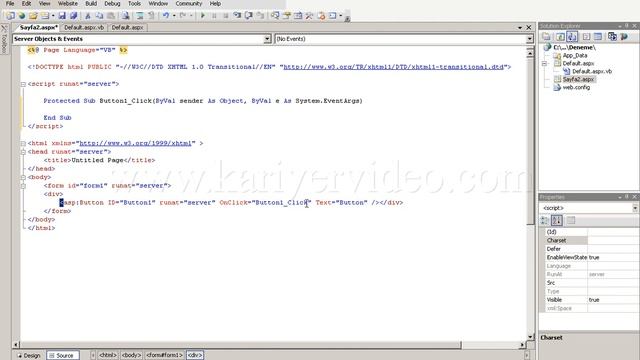
Task: Open the Debug menu
Action: [x=112, y=4]
